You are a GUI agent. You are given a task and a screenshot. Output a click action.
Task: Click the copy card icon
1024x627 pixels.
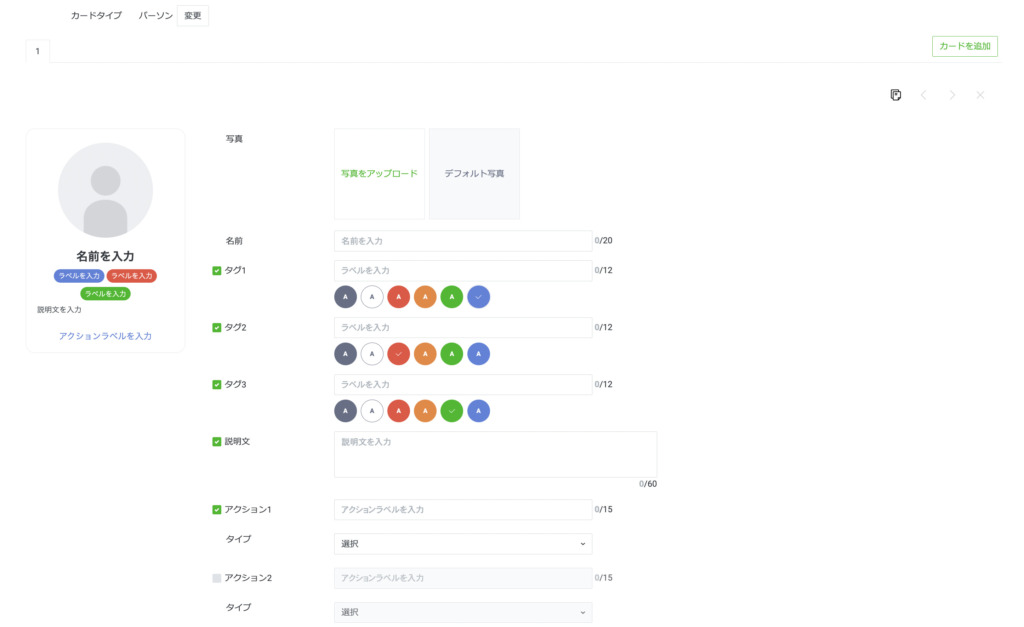pyautogui.click(x=896, y=95)
